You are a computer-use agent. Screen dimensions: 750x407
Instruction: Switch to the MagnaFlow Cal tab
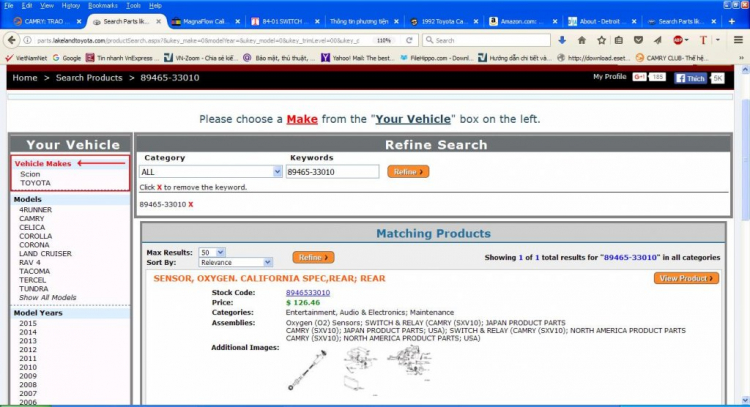point(206,22)
